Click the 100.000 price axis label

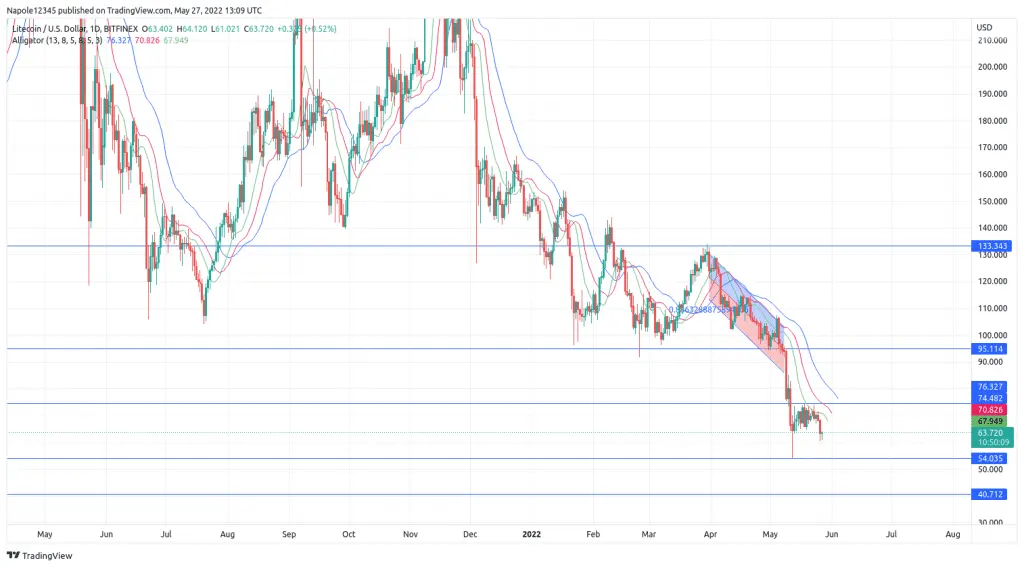coord(992,335)
